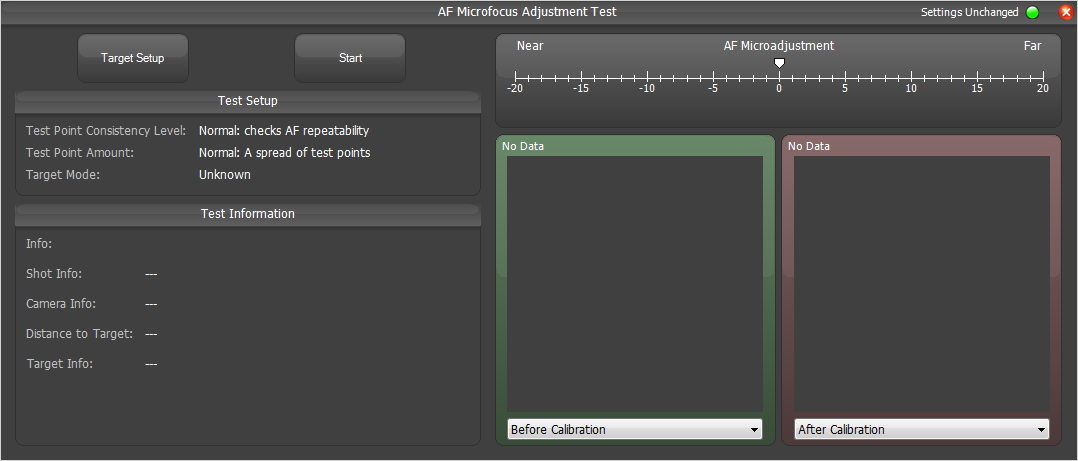Click the Test Point Amount setting value

[x=284, y=153]
